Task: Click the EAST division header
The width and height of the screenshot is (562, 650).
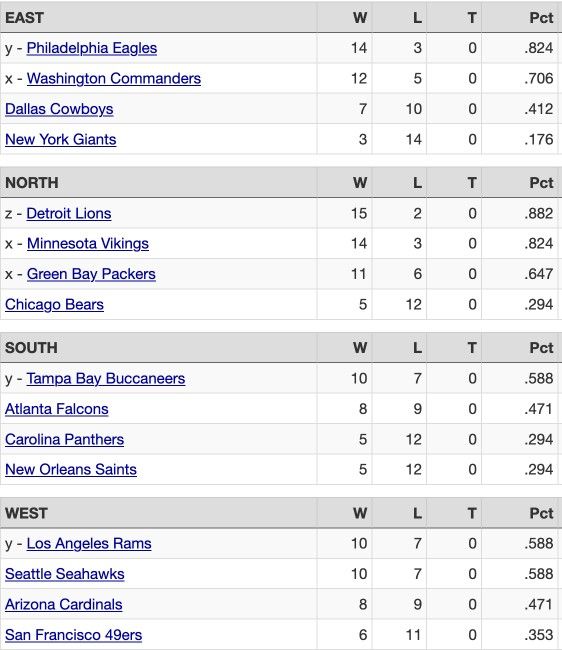Action: click(24, 18)
